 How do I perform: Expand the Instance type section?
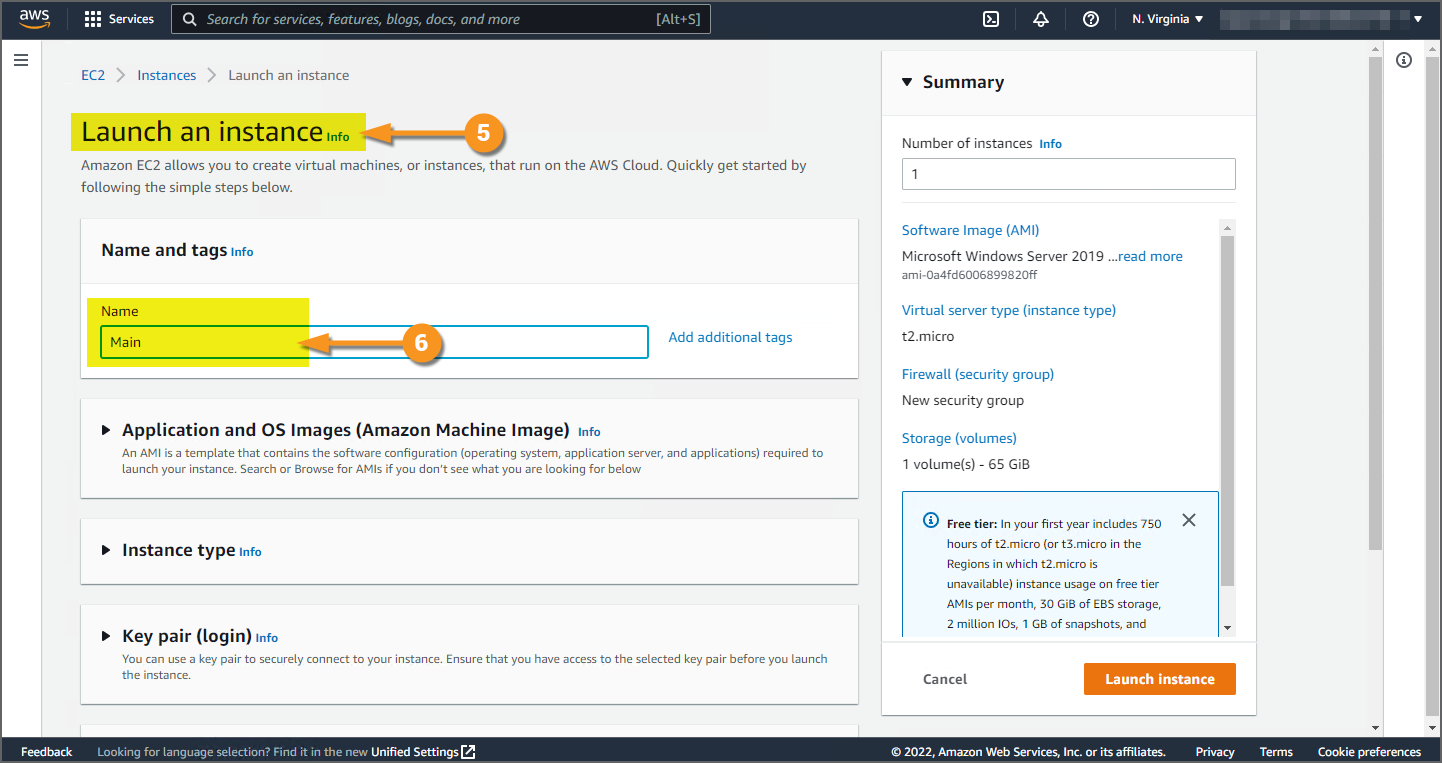click(106, 550)
